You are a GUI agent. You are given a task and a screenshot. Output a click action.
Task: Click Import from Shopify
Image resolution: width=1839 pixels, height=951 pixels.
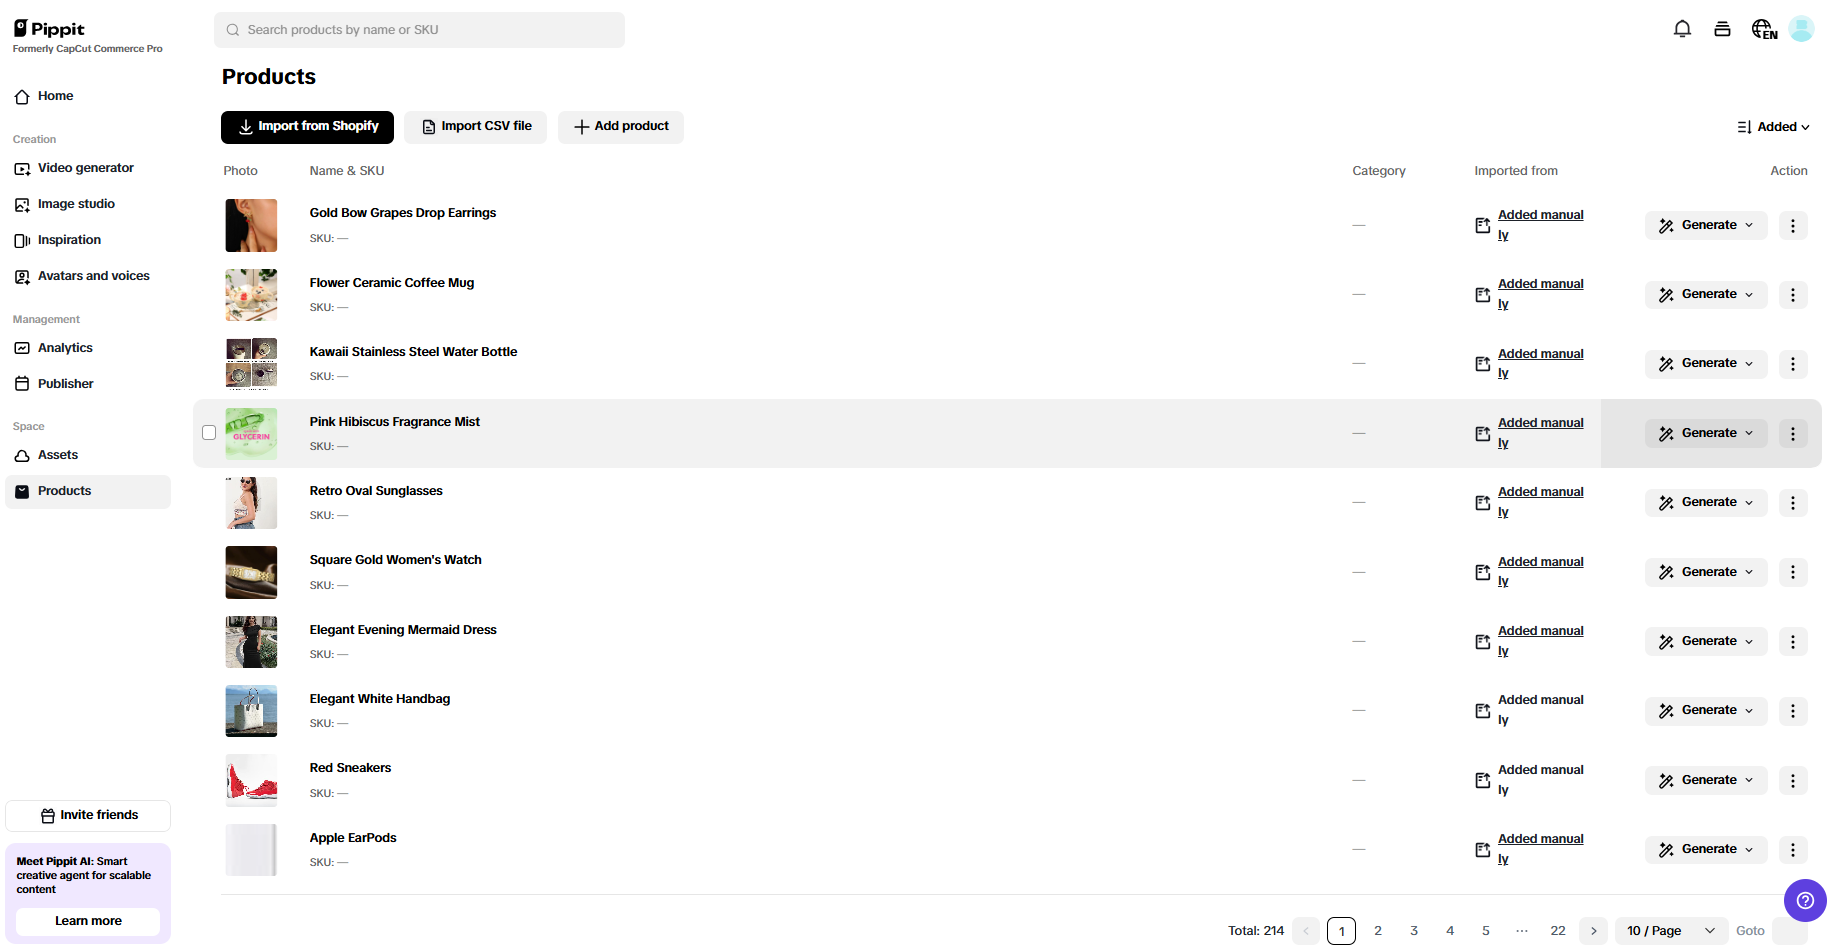pos(307,127)
